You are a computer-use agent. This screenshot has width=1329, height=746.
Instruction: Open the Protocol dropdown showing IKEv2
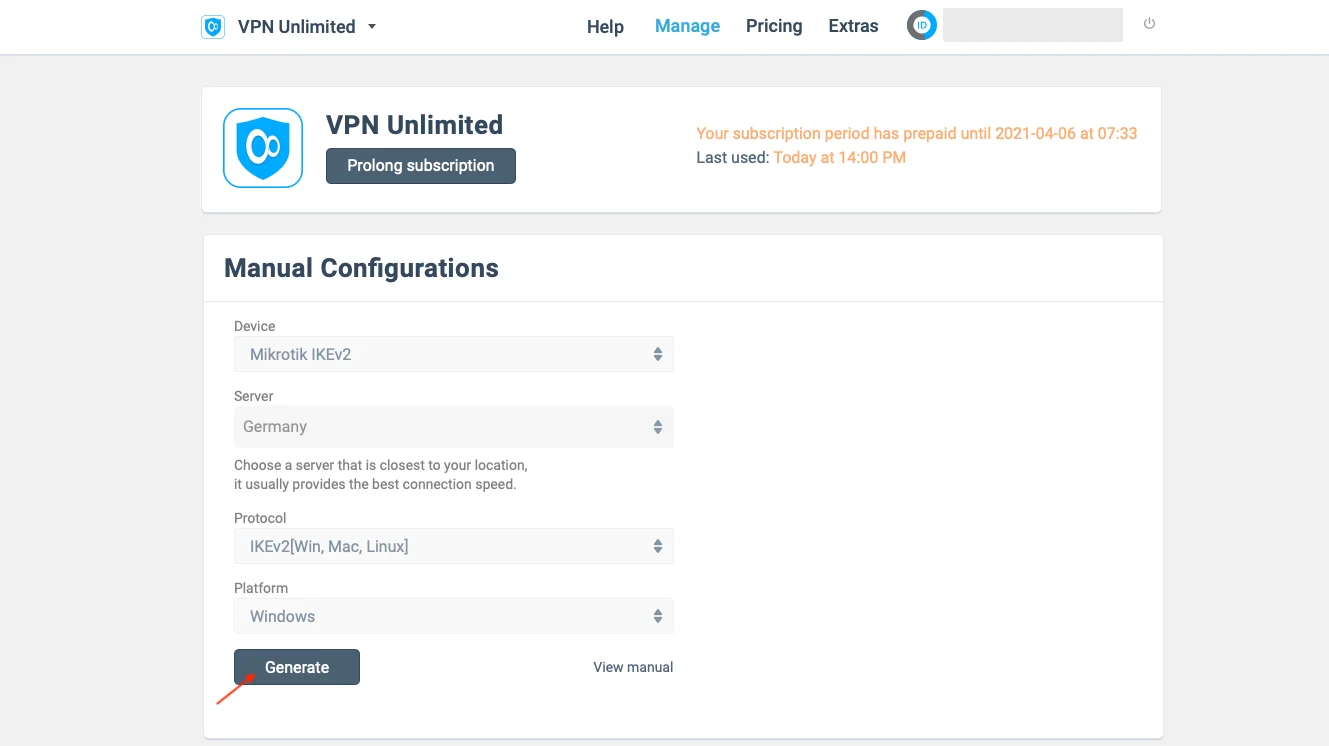[x=454, y=546]
